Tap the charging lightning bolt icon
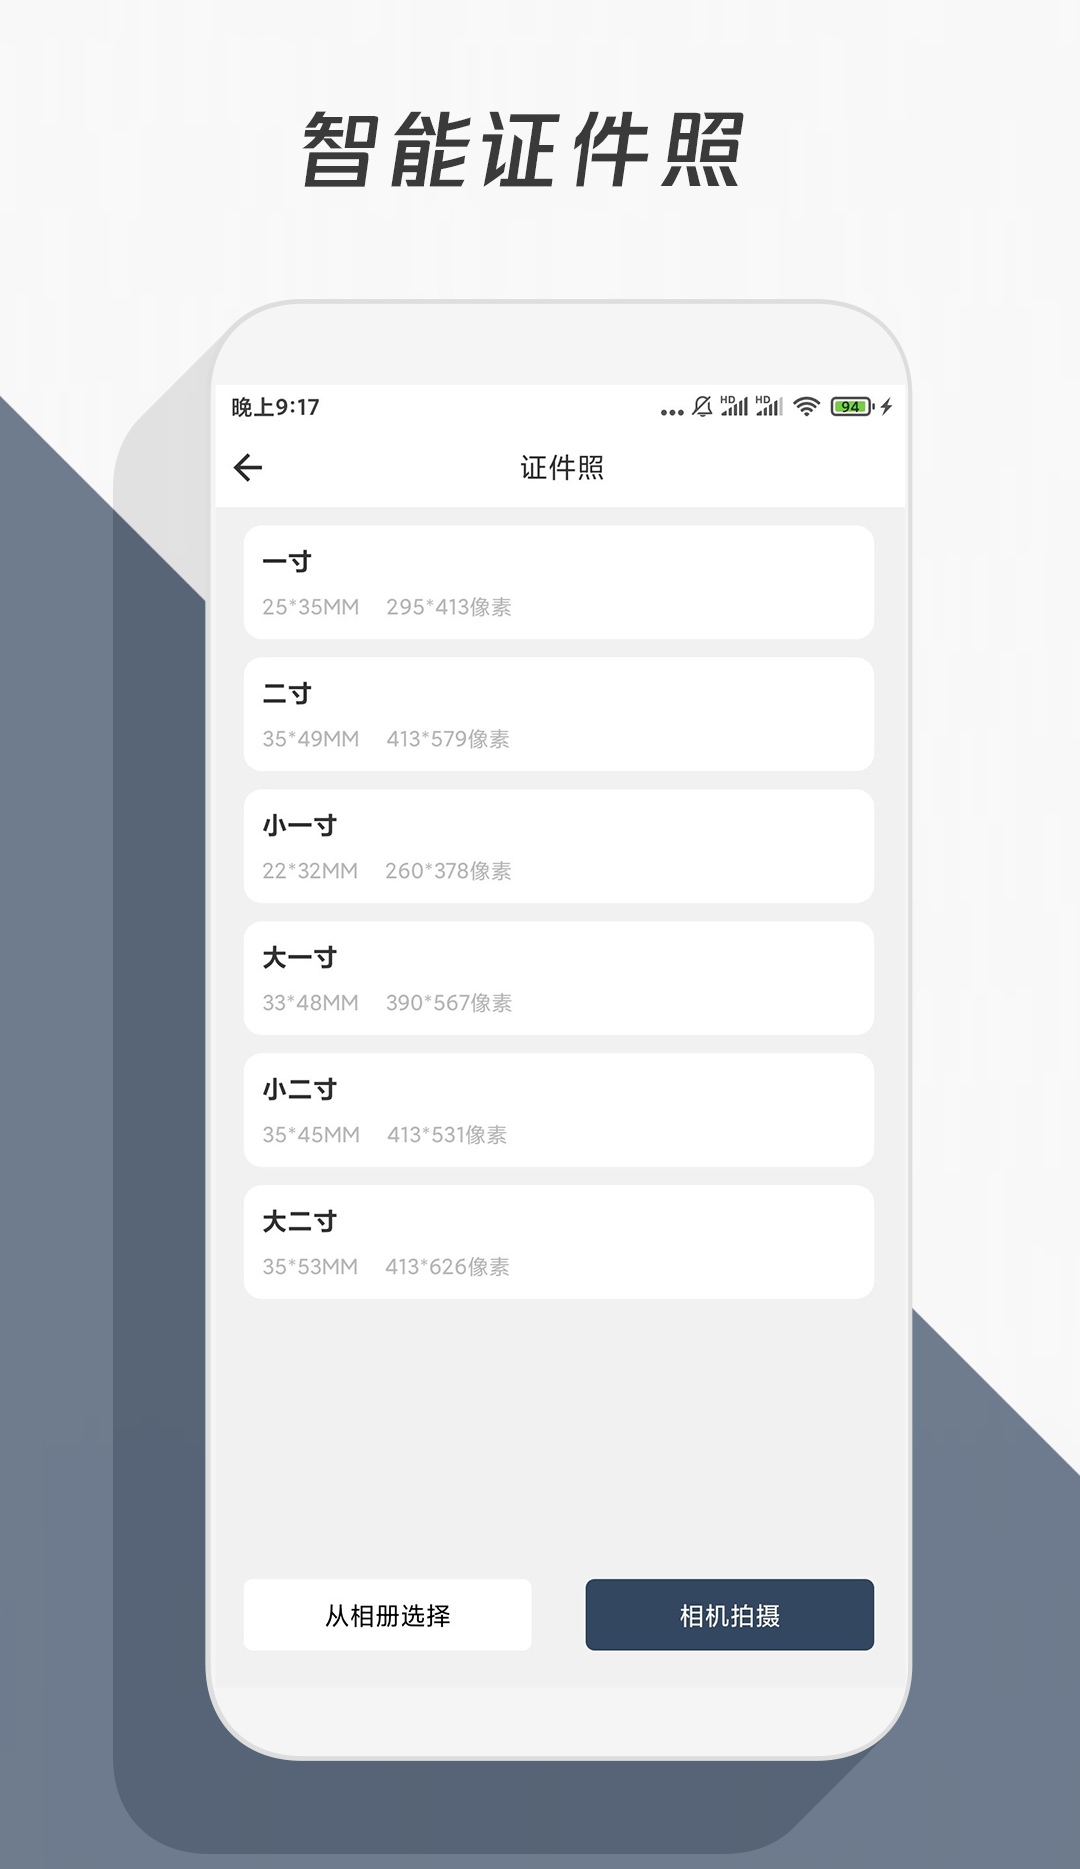This screenshot has height=1869, width=1080. coord(886,406)
